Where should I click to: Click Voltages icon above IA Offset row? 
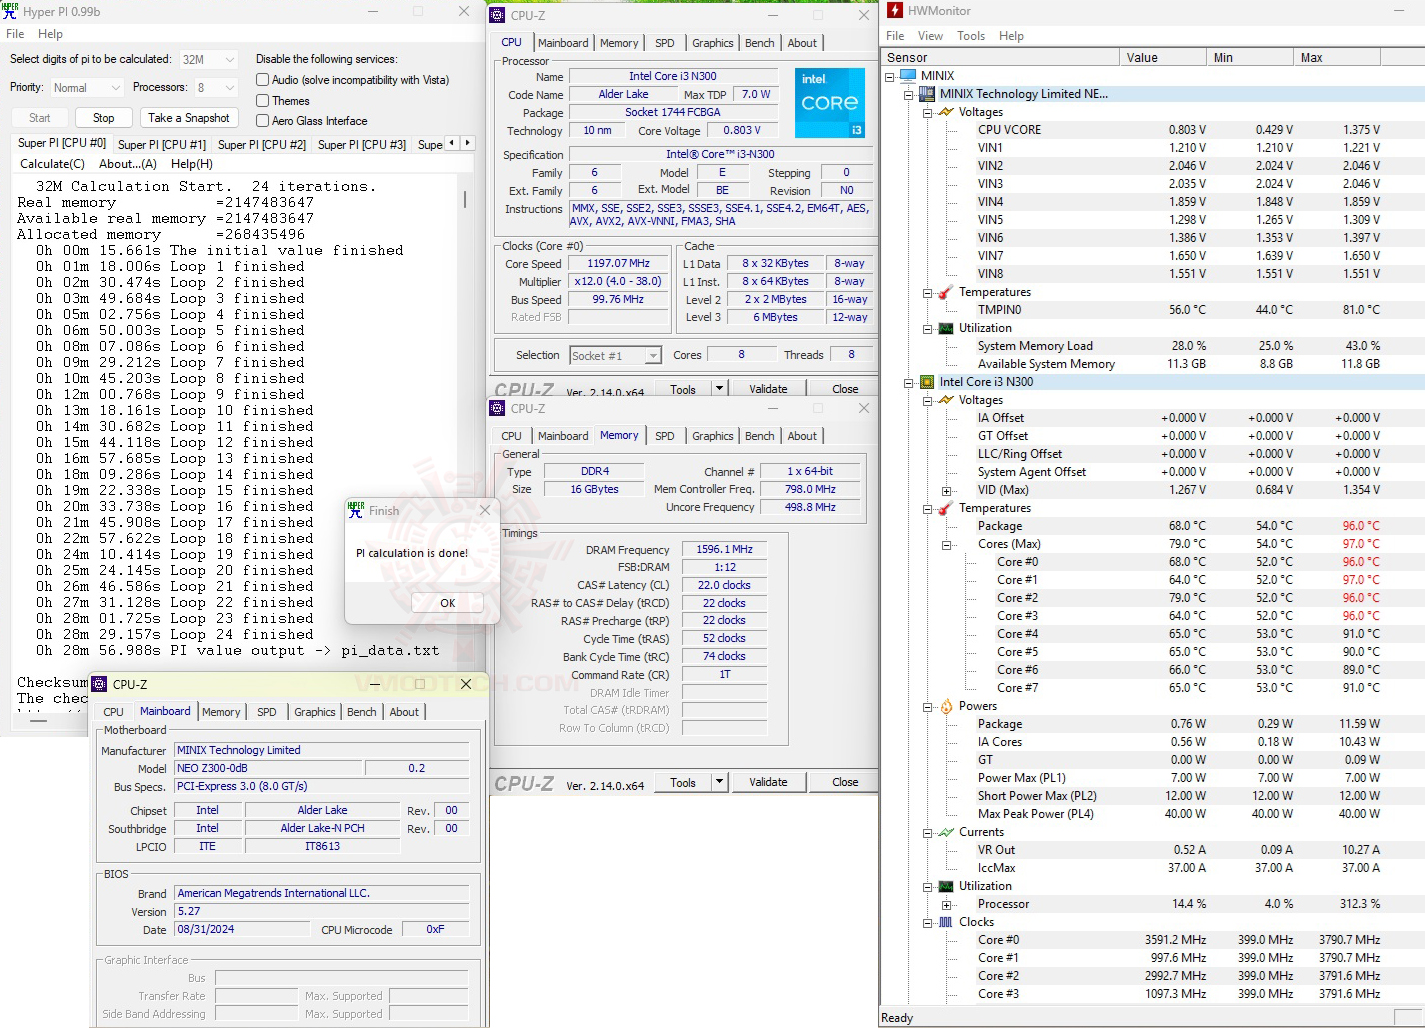click(x=946, y=400)
